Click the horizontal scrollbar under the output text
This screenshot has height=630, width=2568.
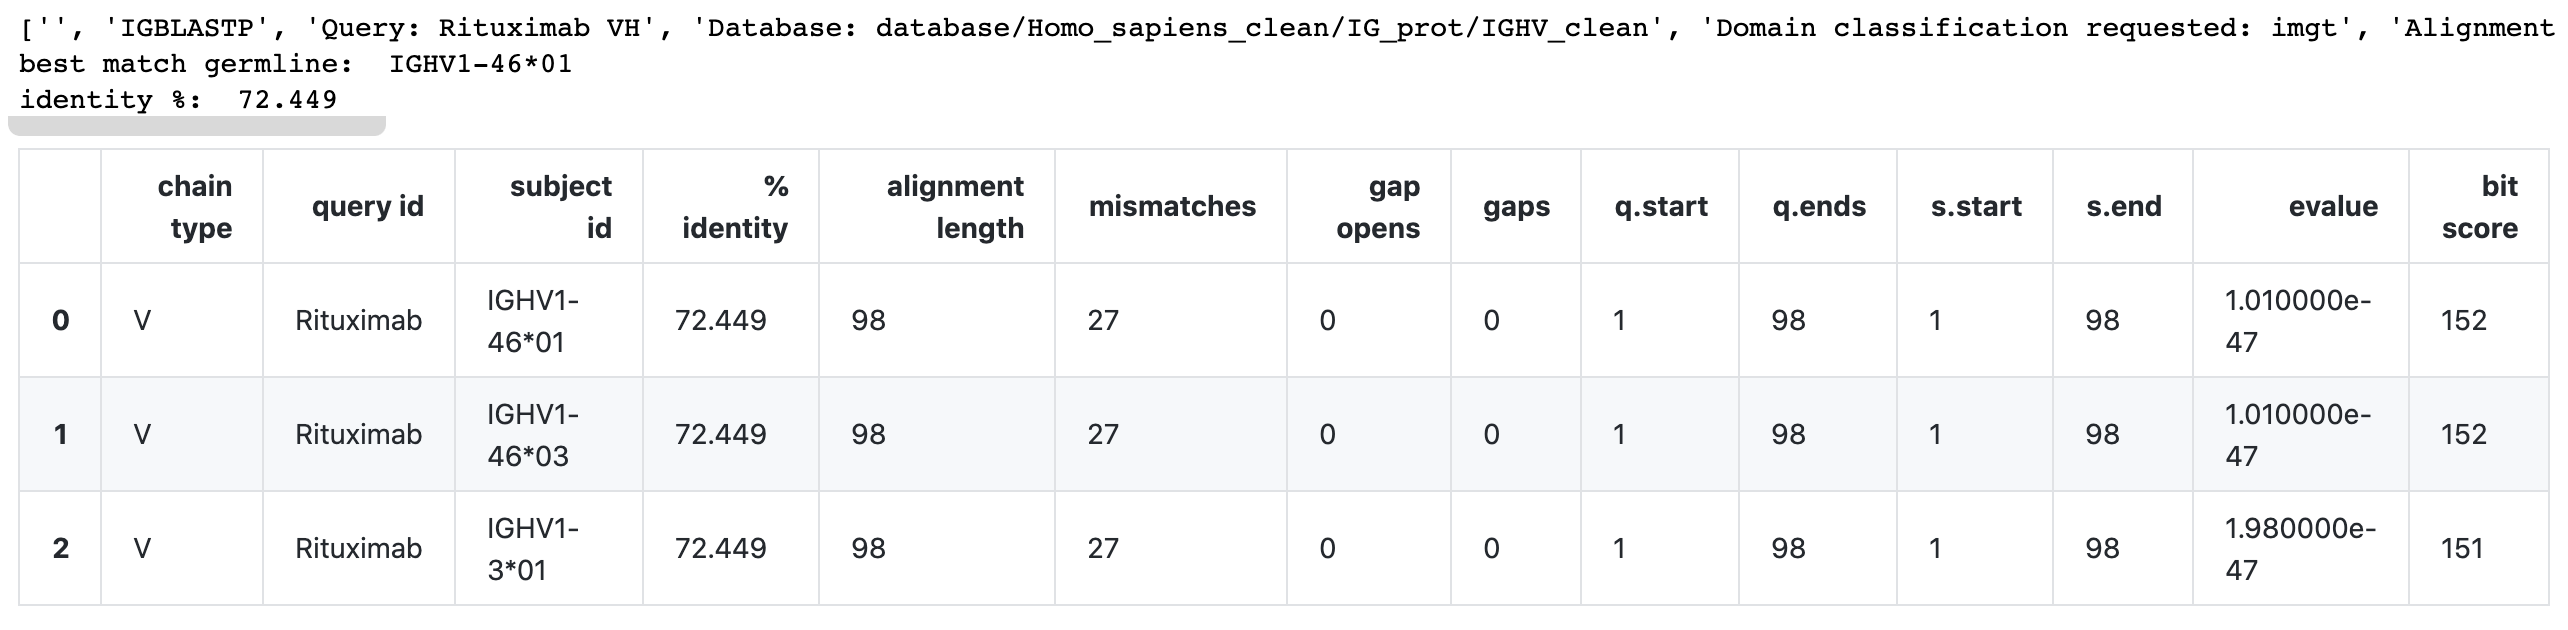pos(197,126)
